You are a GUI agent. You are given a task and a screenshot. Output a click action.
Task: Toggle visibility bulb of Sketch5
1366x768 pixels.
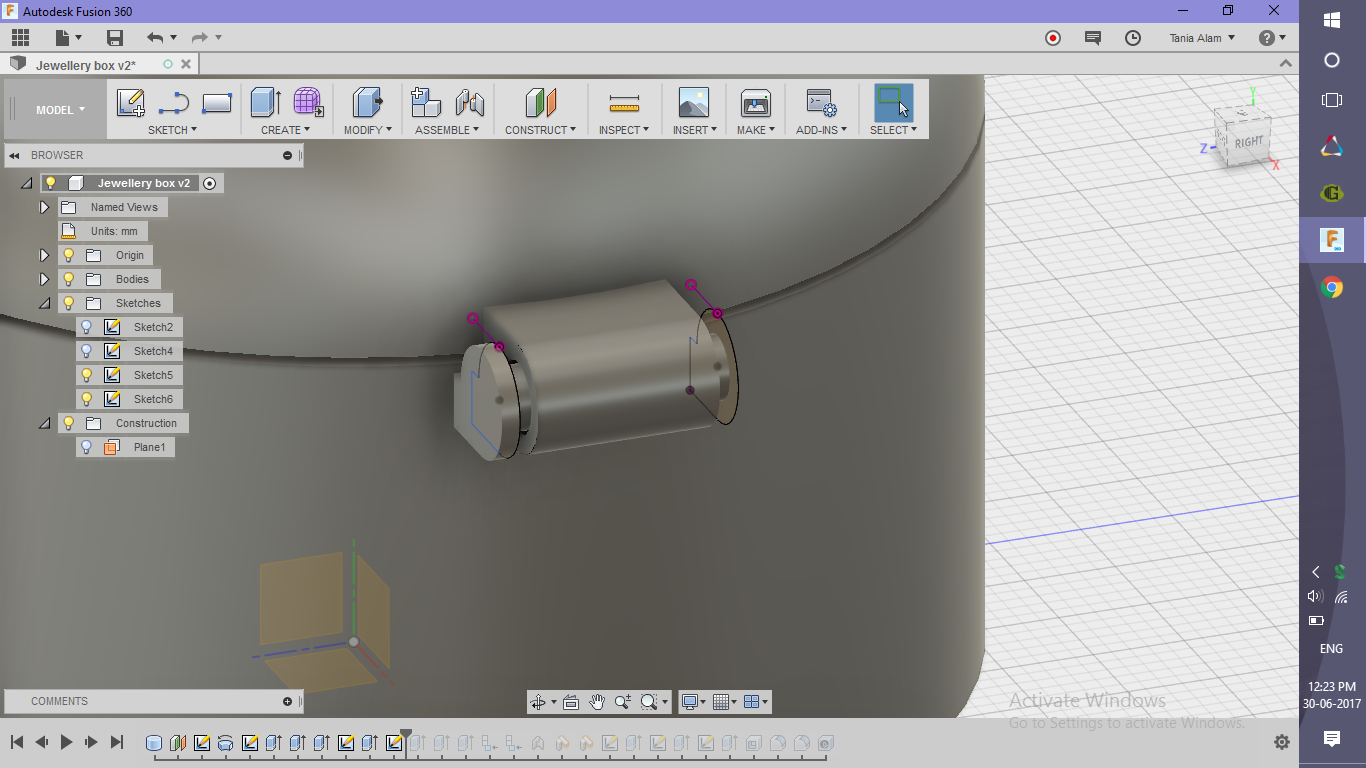click(x=87, y=375)
